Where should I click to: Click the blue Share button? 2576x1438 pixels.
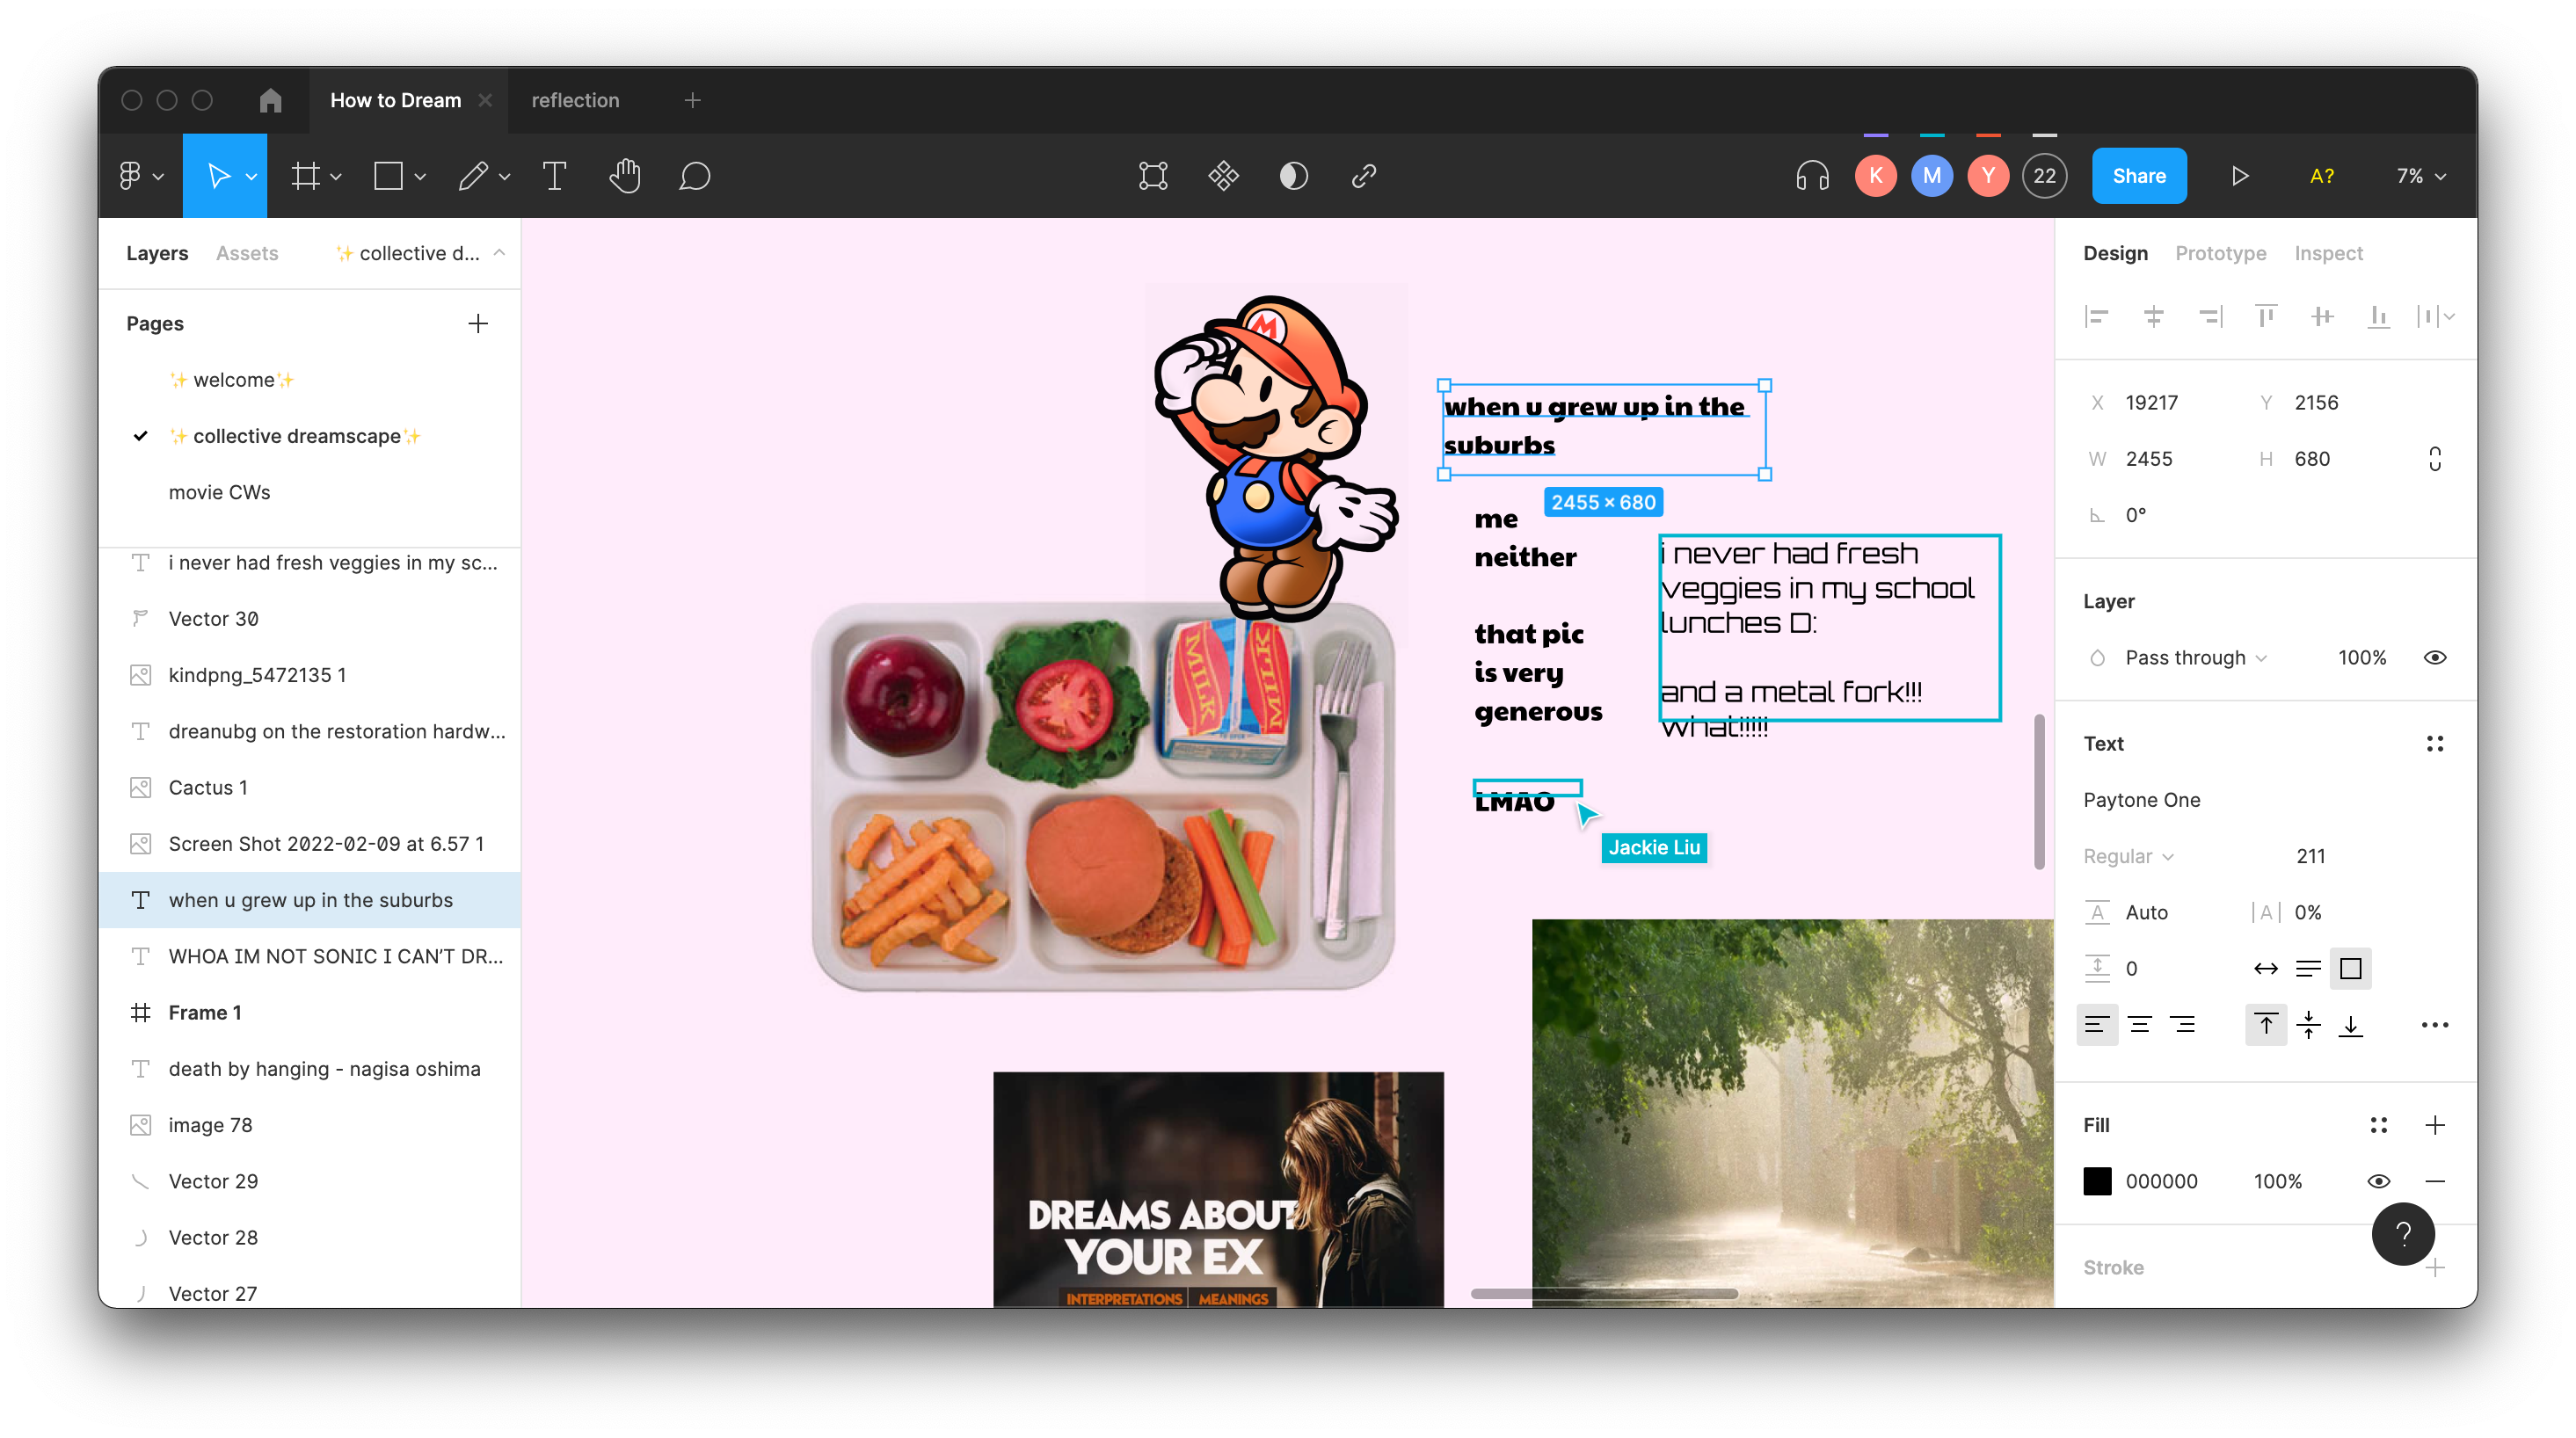coord(2138,176)
